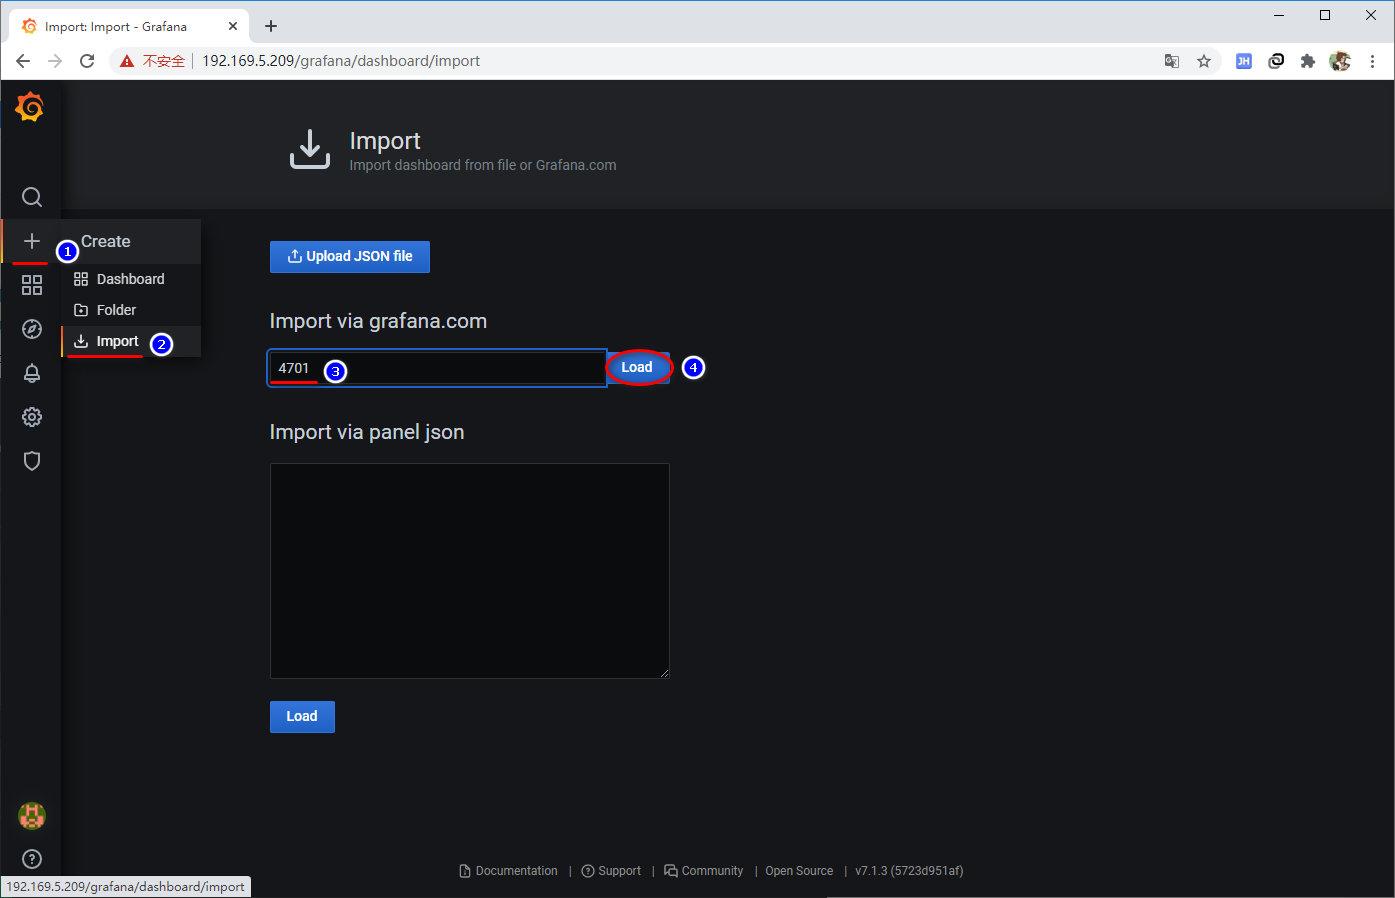Reload the page with the refresh icon
Viewport: 1395px width, 898px height.
87,61
